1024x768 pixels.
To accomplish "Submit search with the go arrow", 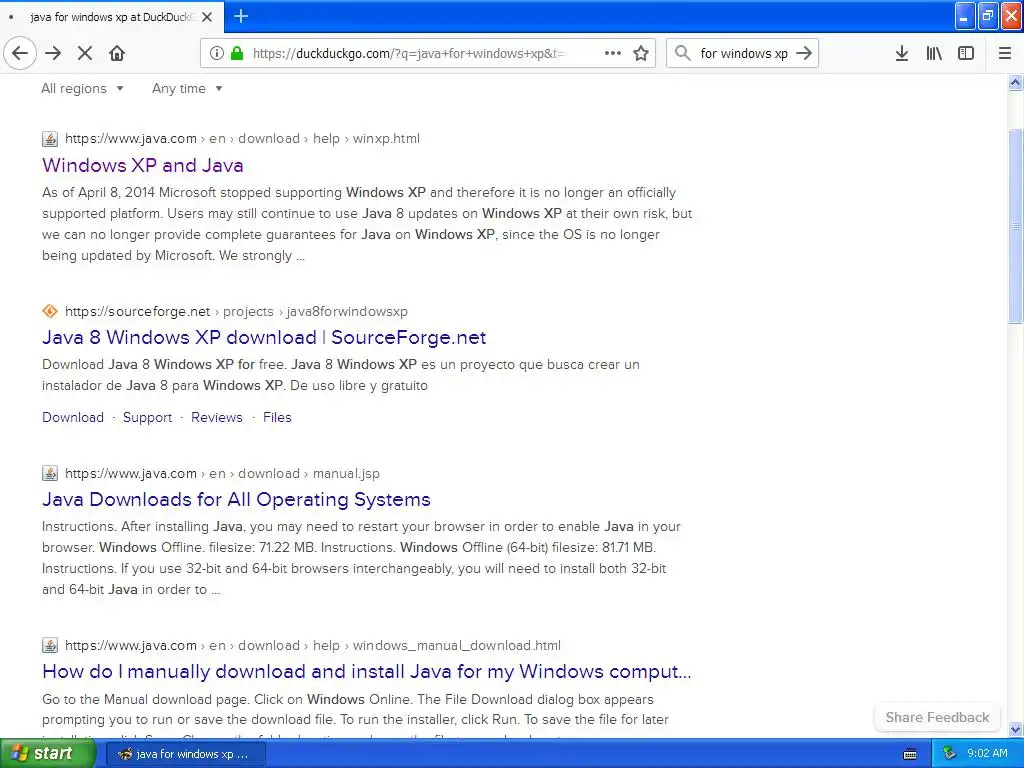I will (804, 53).
